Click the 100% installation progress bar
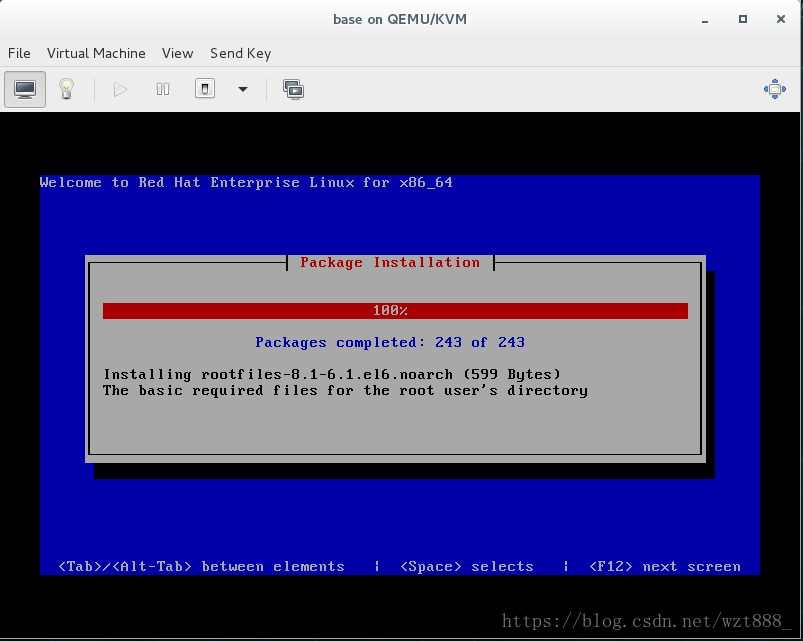 (x=395, y=311)
